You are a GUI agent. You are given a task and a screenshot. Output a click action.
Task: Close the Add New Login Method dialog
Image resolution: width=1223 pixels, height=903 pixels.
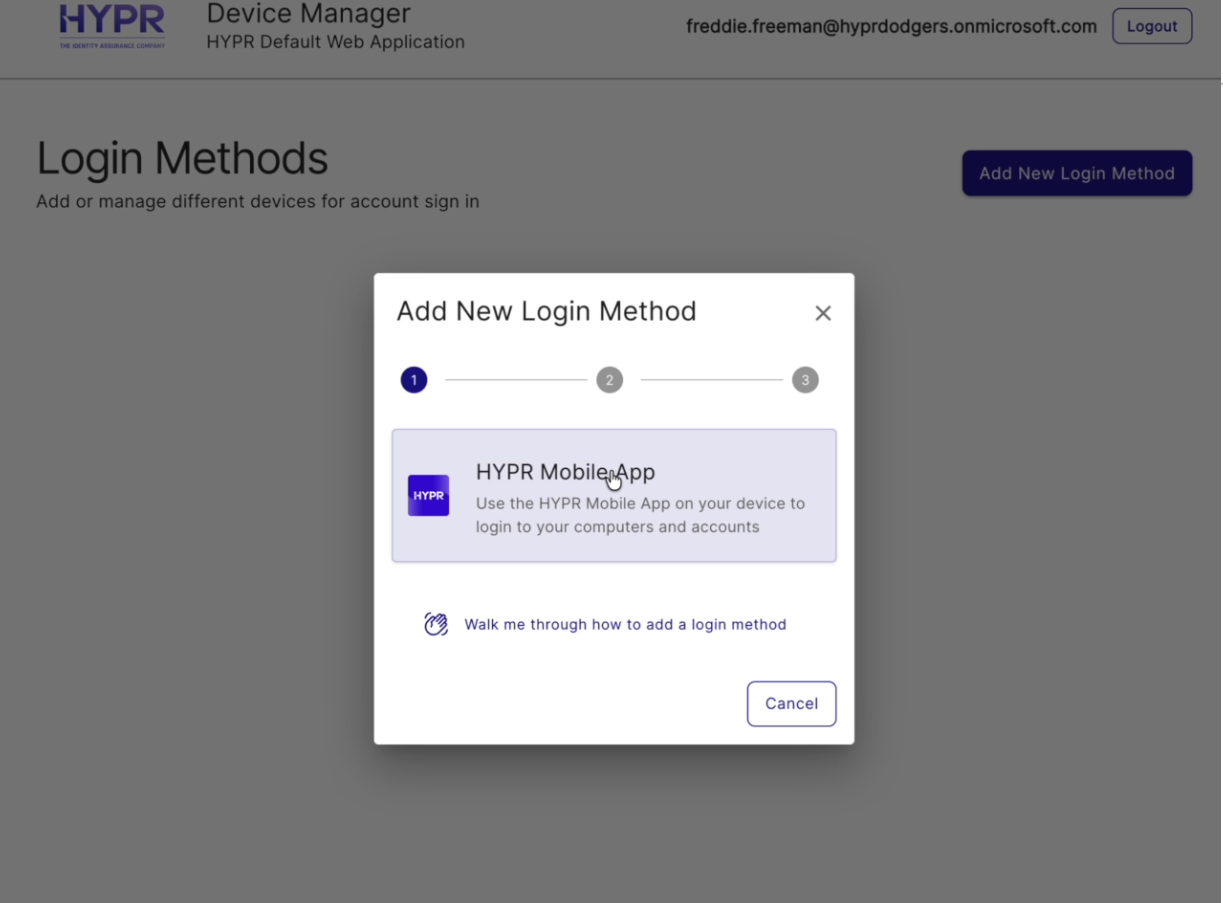pyautogui.click(x=823, y=313)
